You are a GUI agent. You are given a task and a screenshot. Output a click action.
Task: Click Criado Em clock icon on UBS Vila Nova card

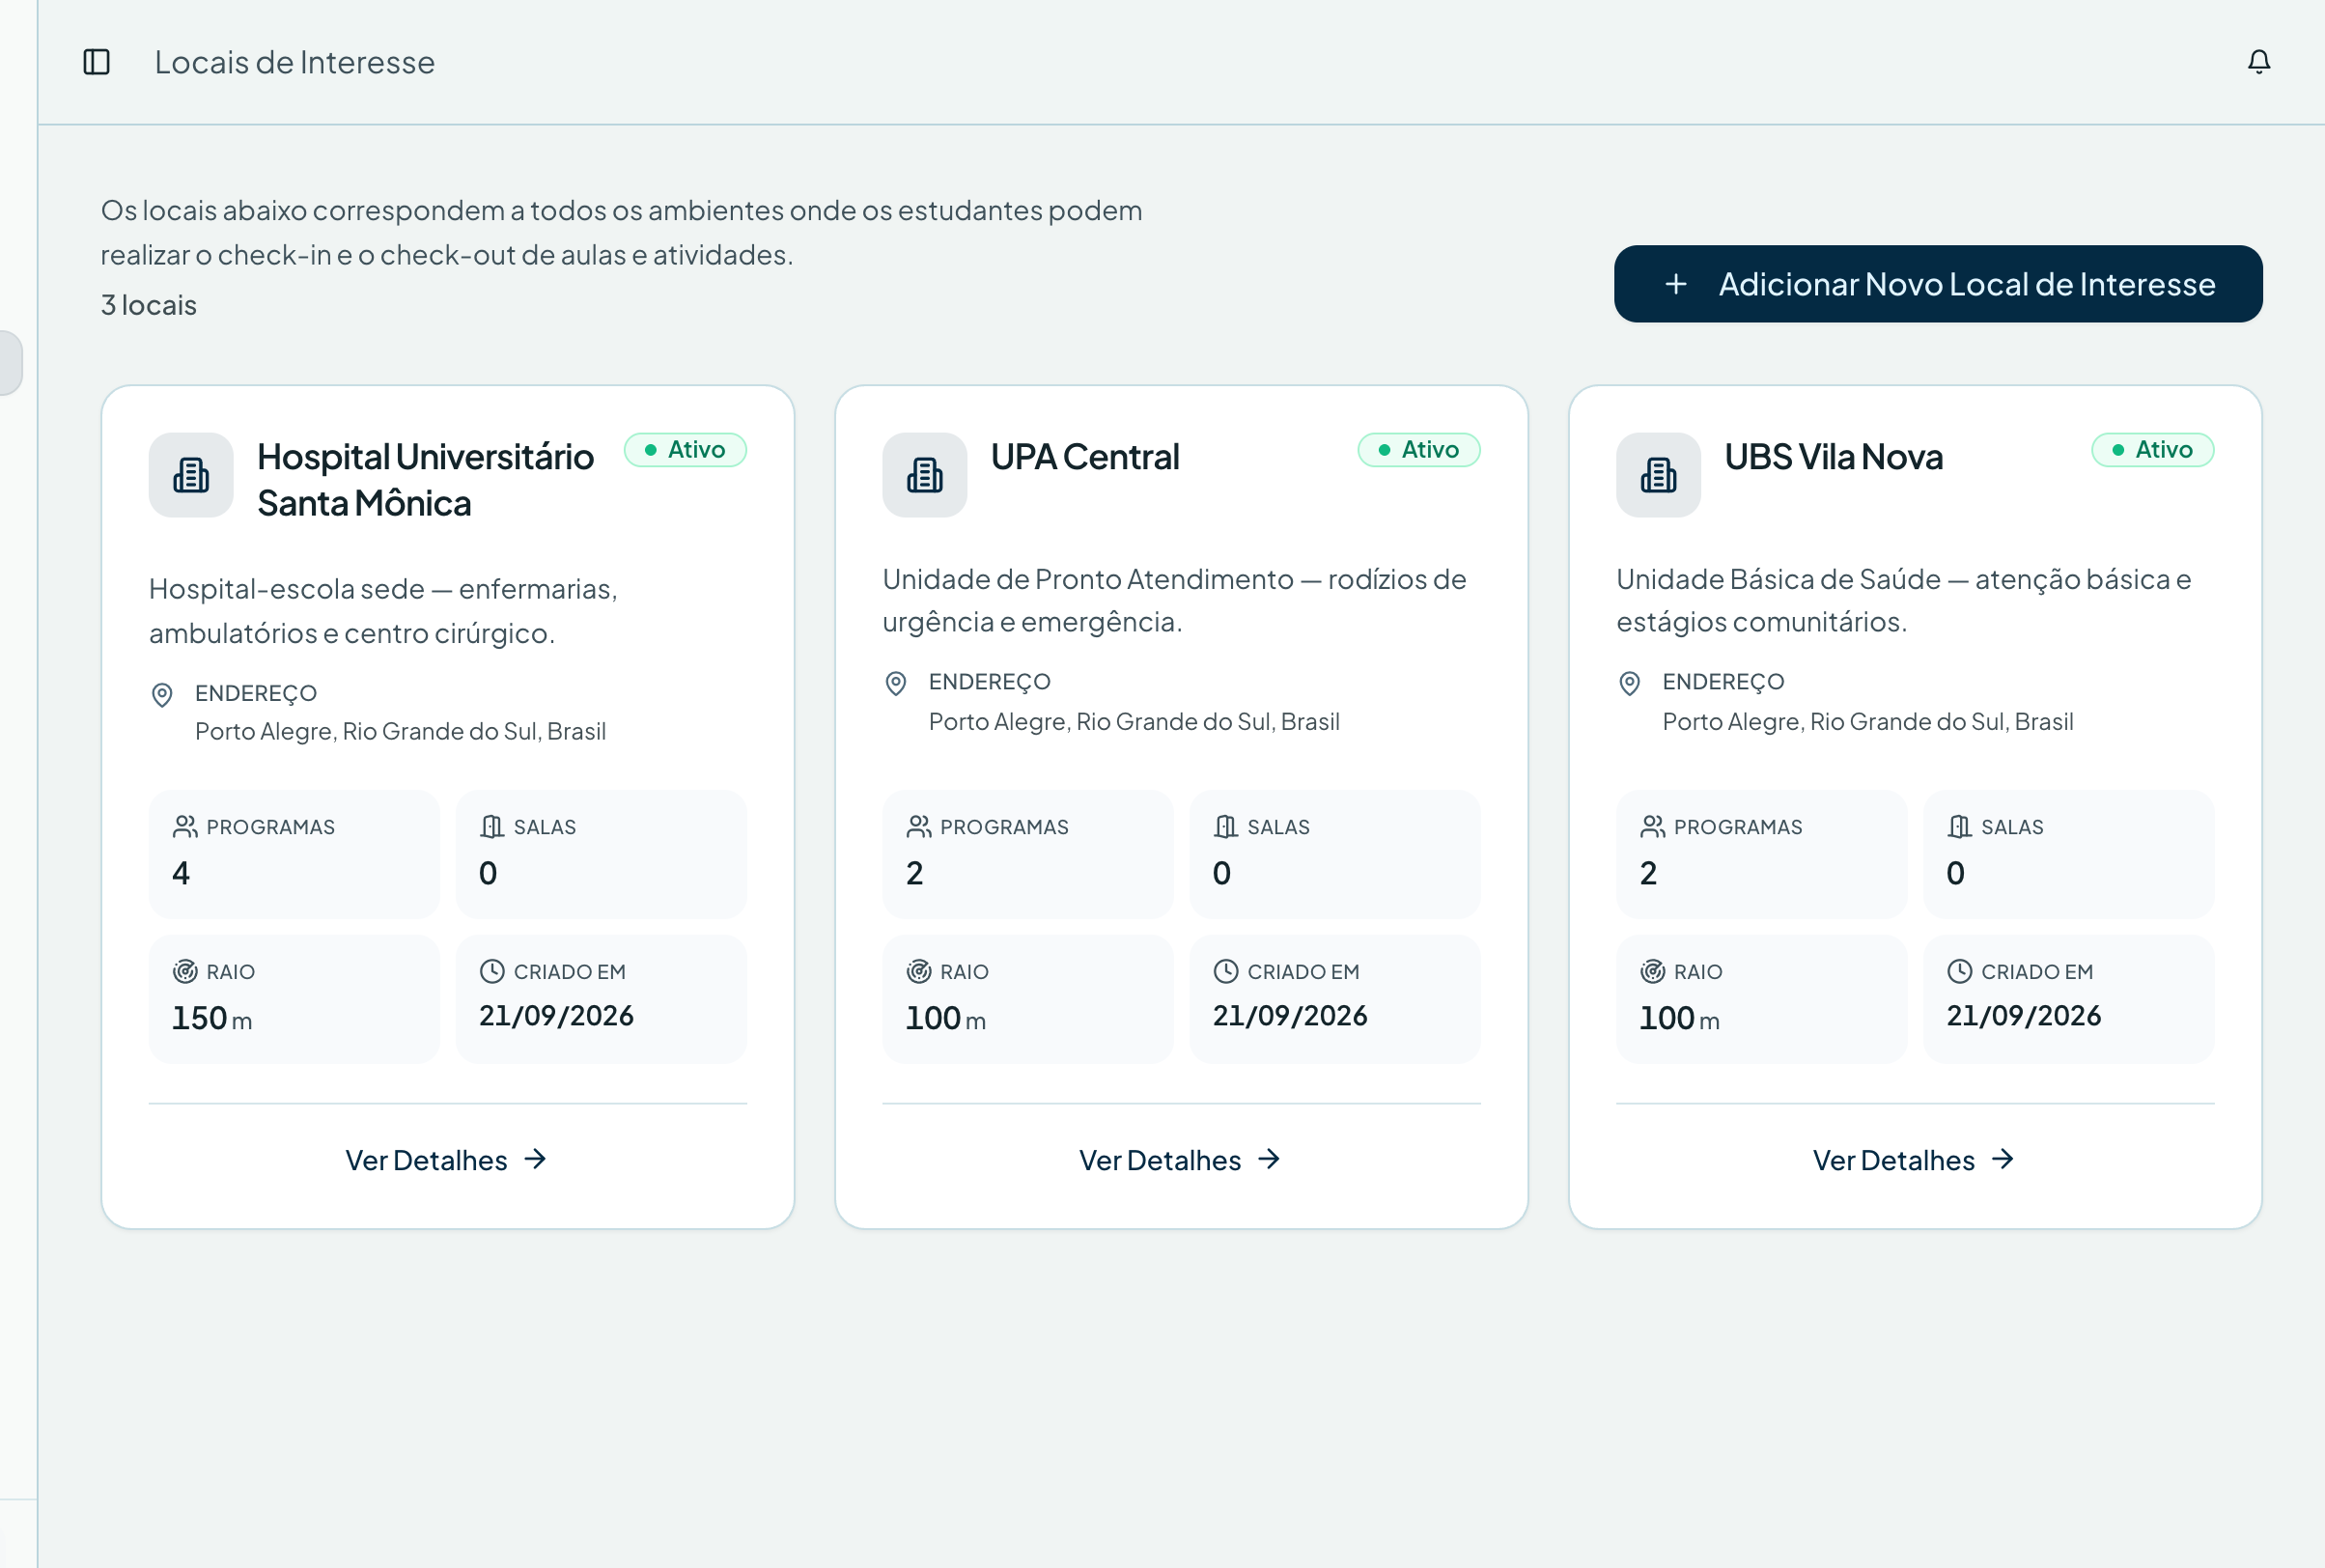(1960, 971)
